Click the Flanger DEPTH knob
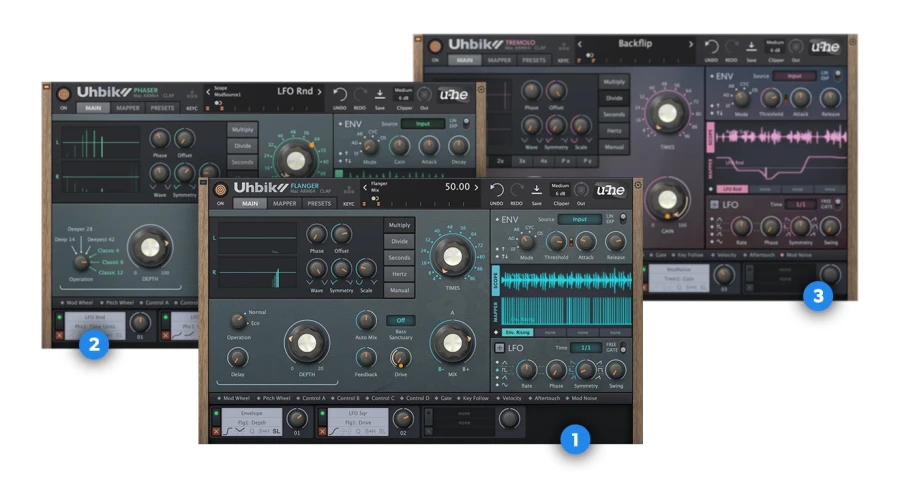This screenshot has height=479, width=900. point(307,343)
